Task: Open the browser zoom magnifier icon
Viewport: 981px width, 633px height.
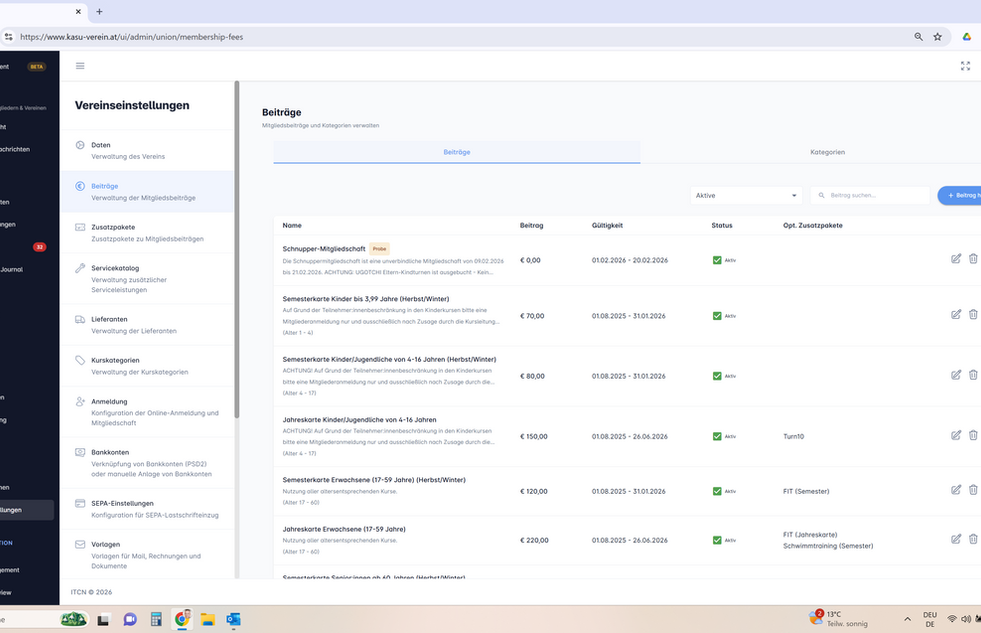Action: point(918,37)
